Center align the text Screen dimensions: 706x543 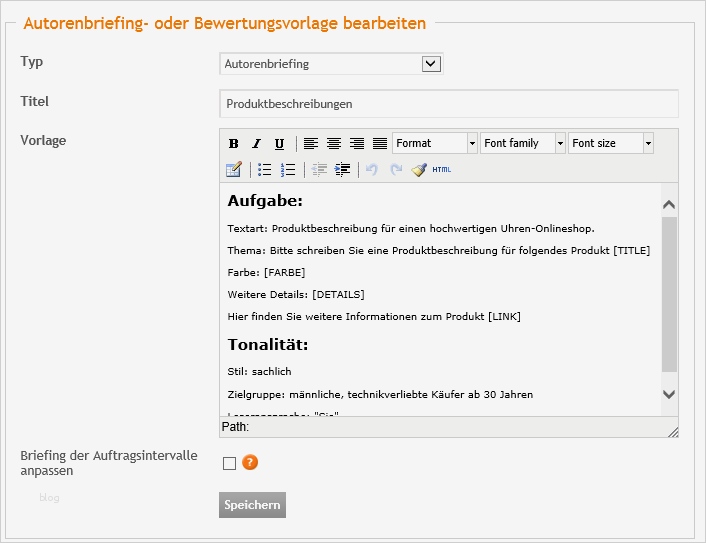[334, 144]
